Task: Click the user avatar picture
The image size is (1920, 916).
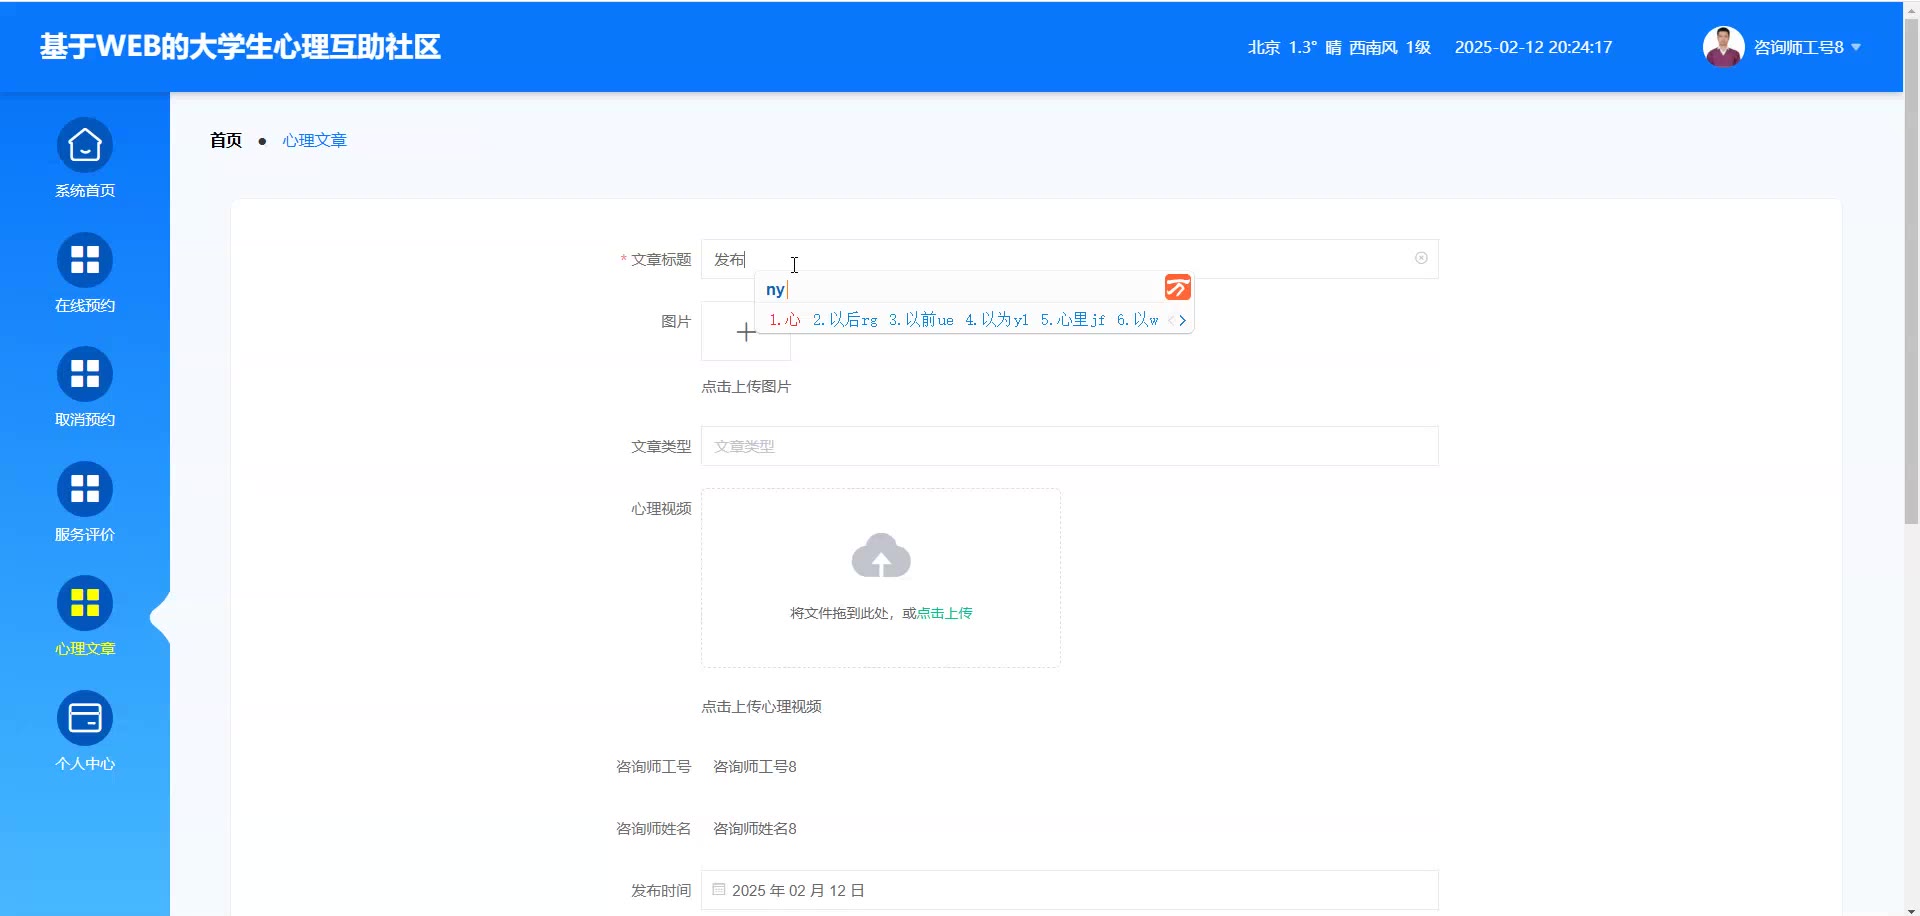Action: [x=1723, y=47]
